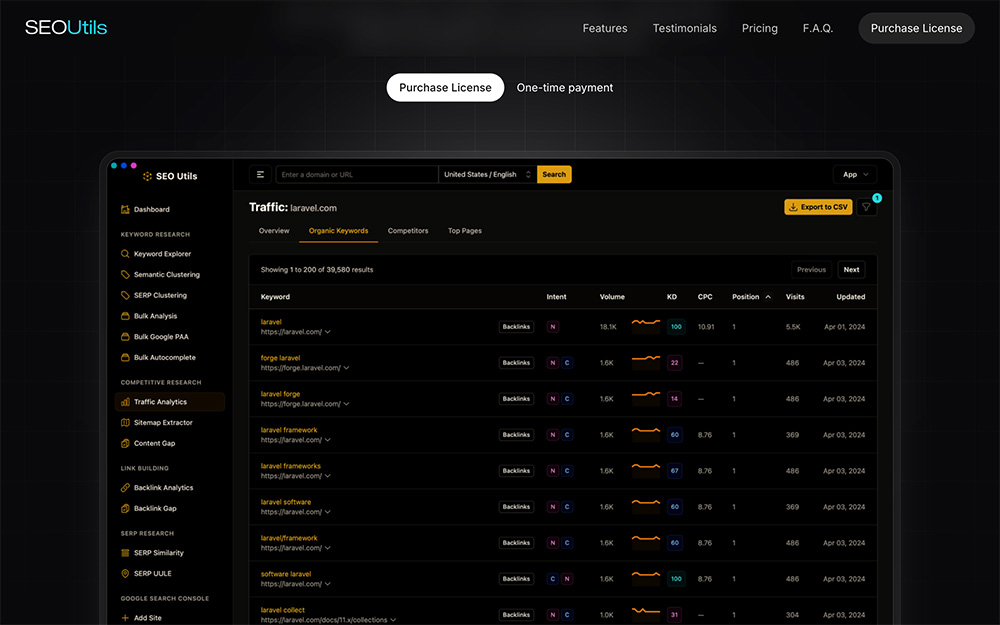This screenshot has width=1000, height=625.
Task: Click the 'laravel collect' keyword link
Action: [x=283, y=610]
